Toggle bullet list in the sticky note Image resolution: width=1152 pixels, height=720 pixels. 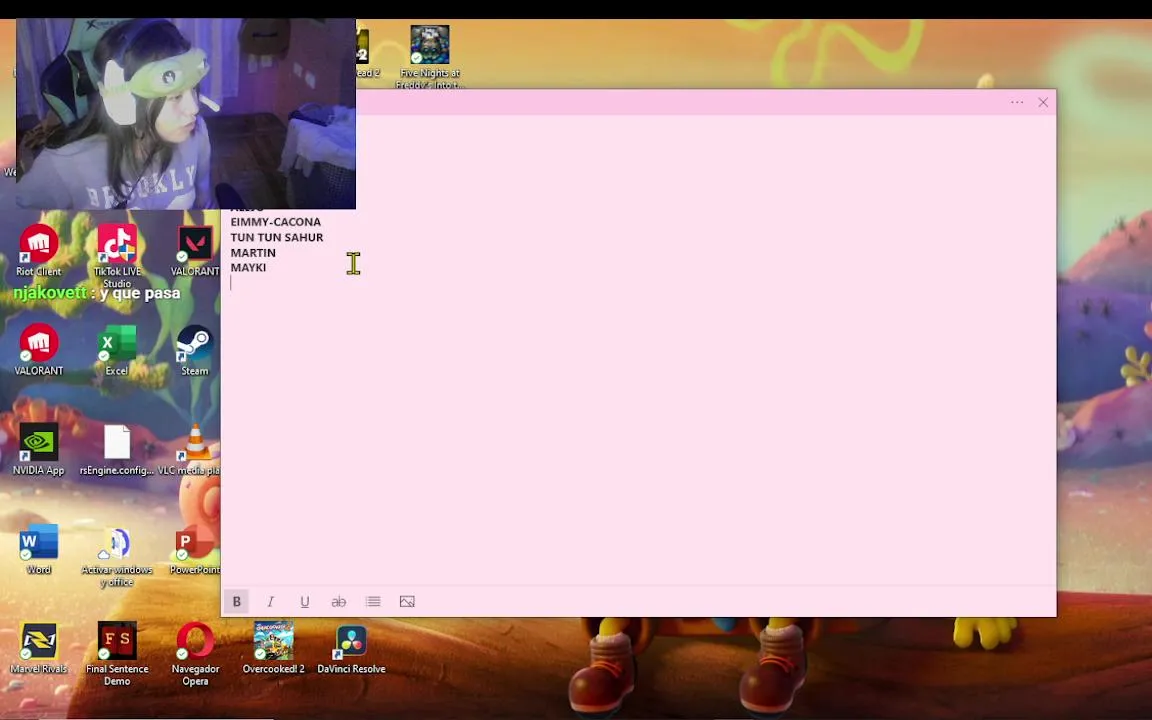coord(373,602)
